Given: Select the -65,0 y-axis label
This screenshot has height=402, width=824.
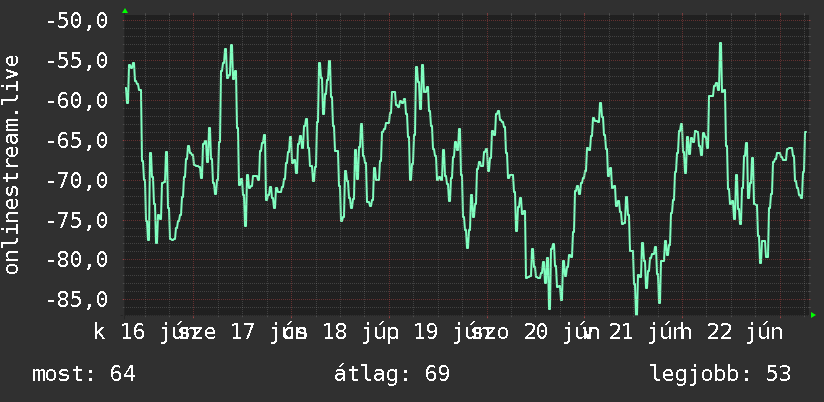Looking at the screenshot, I should [x=77, y=141].
